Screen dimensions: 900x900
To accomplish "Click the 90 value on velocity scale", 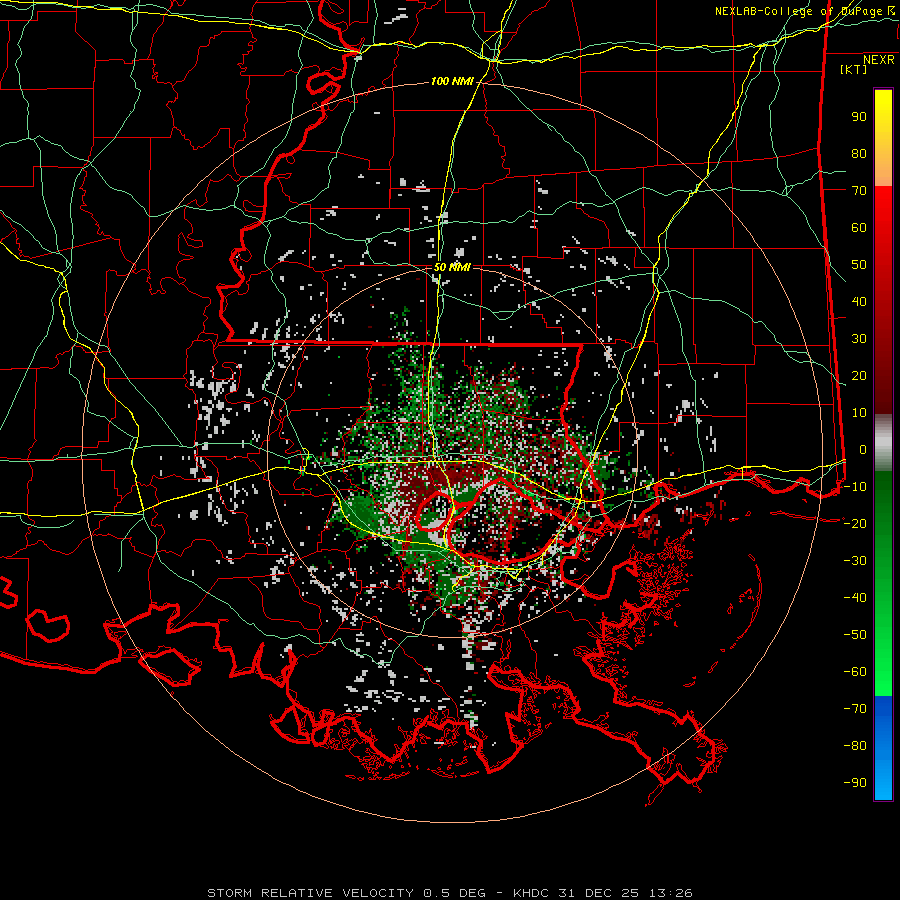I will [x=859, y=117].
